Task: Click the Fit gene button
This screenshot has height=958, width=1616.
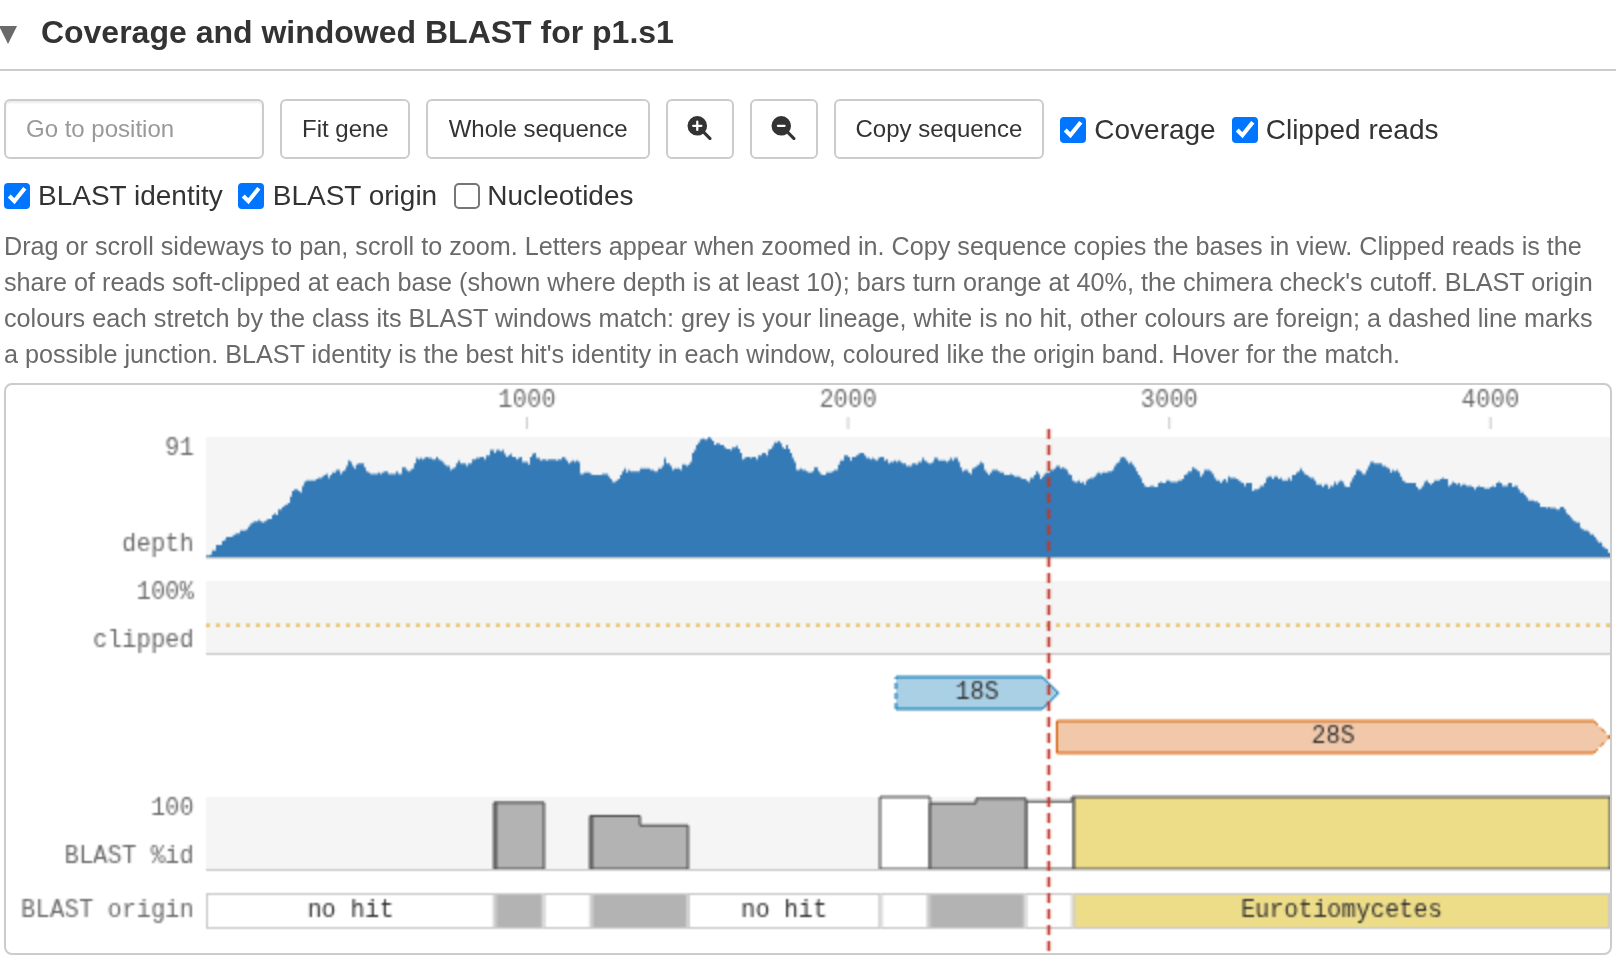Action: 345,129
